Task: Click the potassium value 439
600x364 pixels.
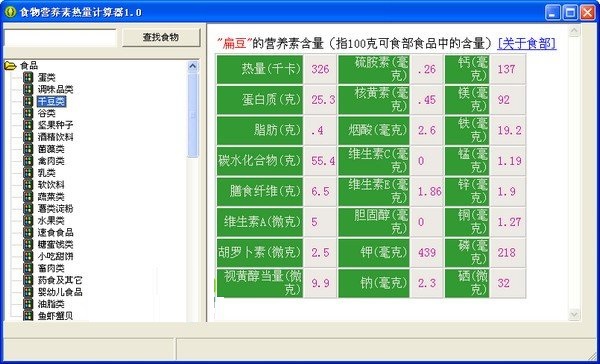Action: pos(427,253)
